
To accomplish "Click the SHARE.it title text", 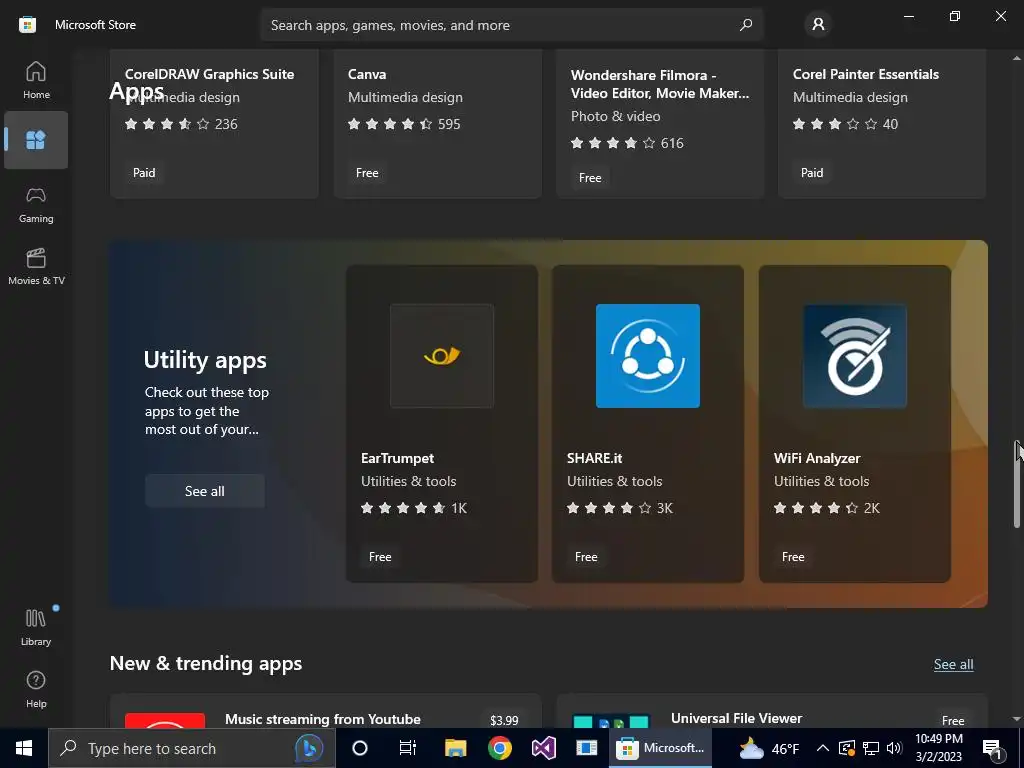I will pos(594,458).
